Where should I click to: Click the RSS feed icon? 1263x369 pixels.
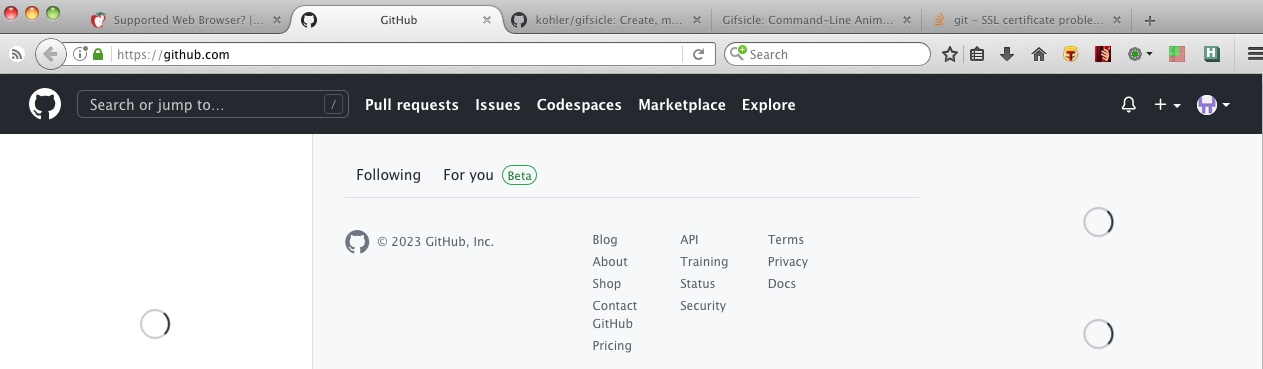17,55
